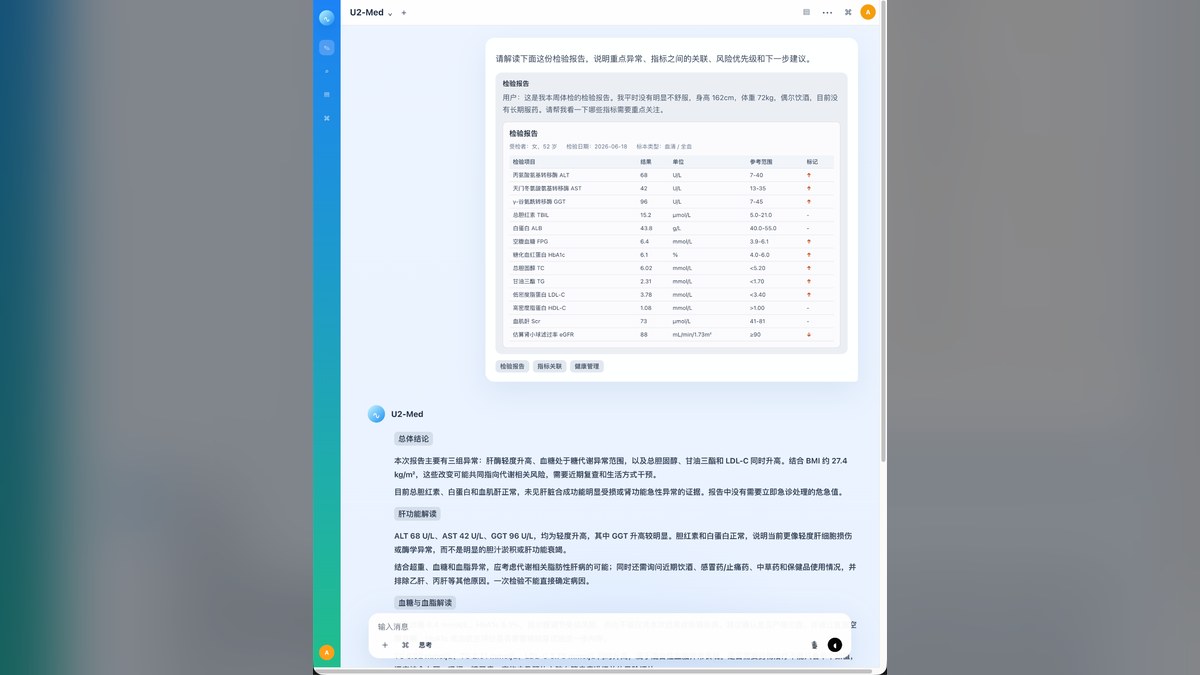This screenshot has height=675, width=1200.
Task: Click the 天门冬氨酸氨基转移酶 AST row
Action: tap(671, 188)
